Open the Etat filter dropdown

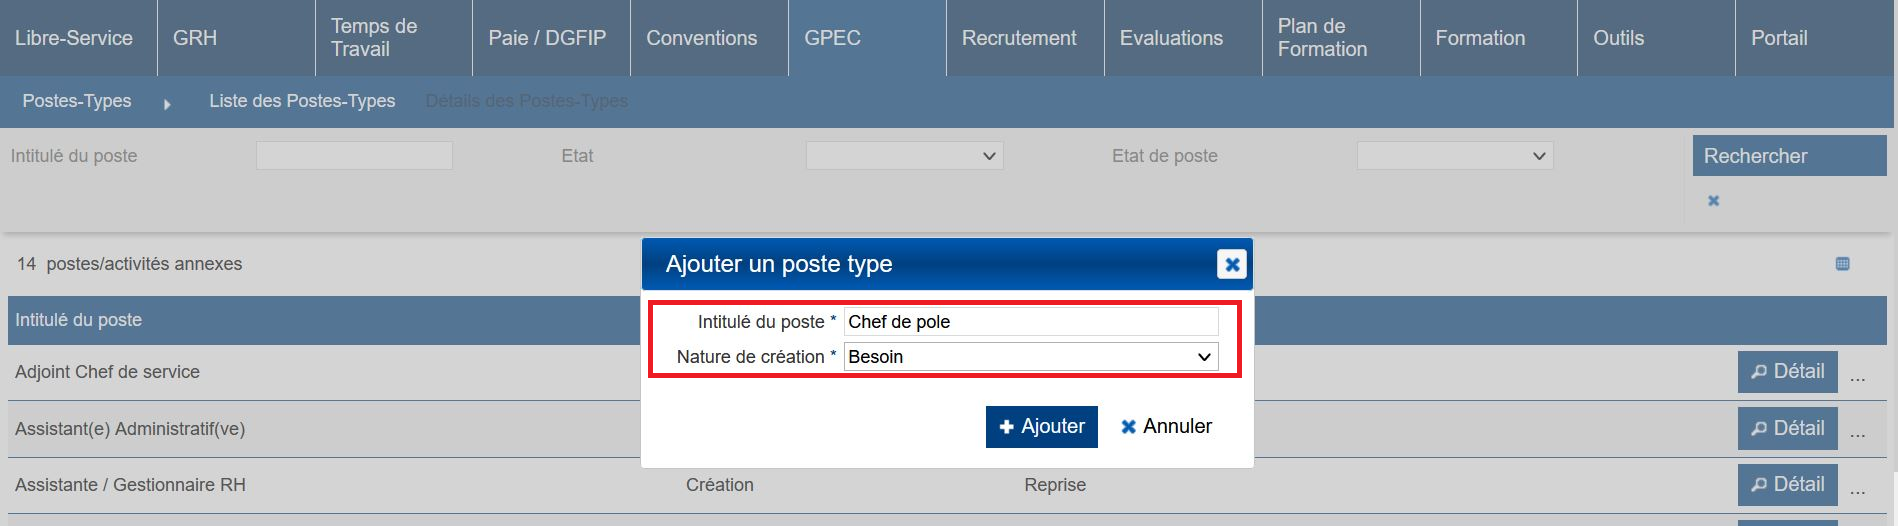[x=904, y=156]
